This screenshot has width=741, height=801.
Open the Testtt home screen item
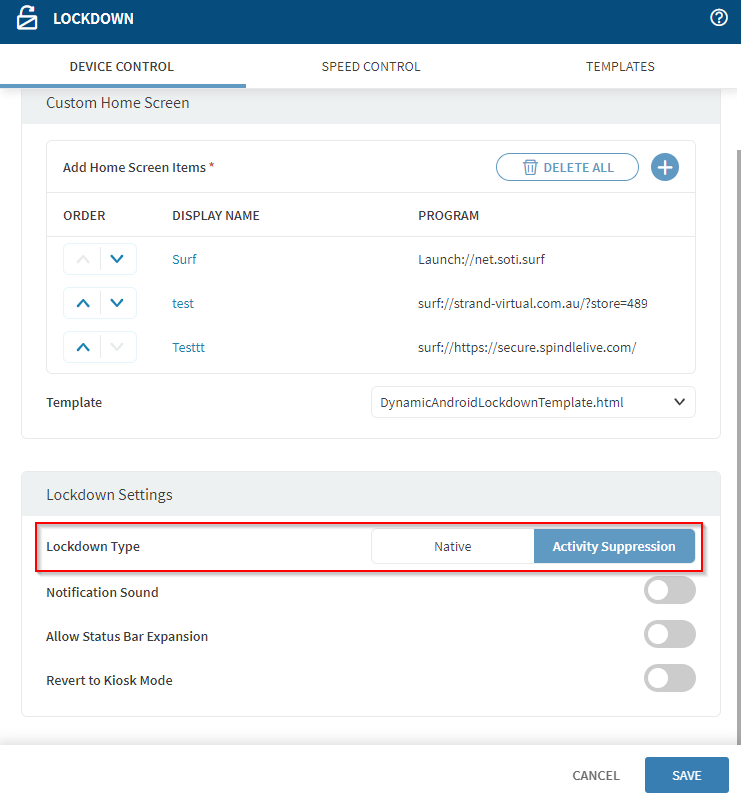click(x=188, y=347)
